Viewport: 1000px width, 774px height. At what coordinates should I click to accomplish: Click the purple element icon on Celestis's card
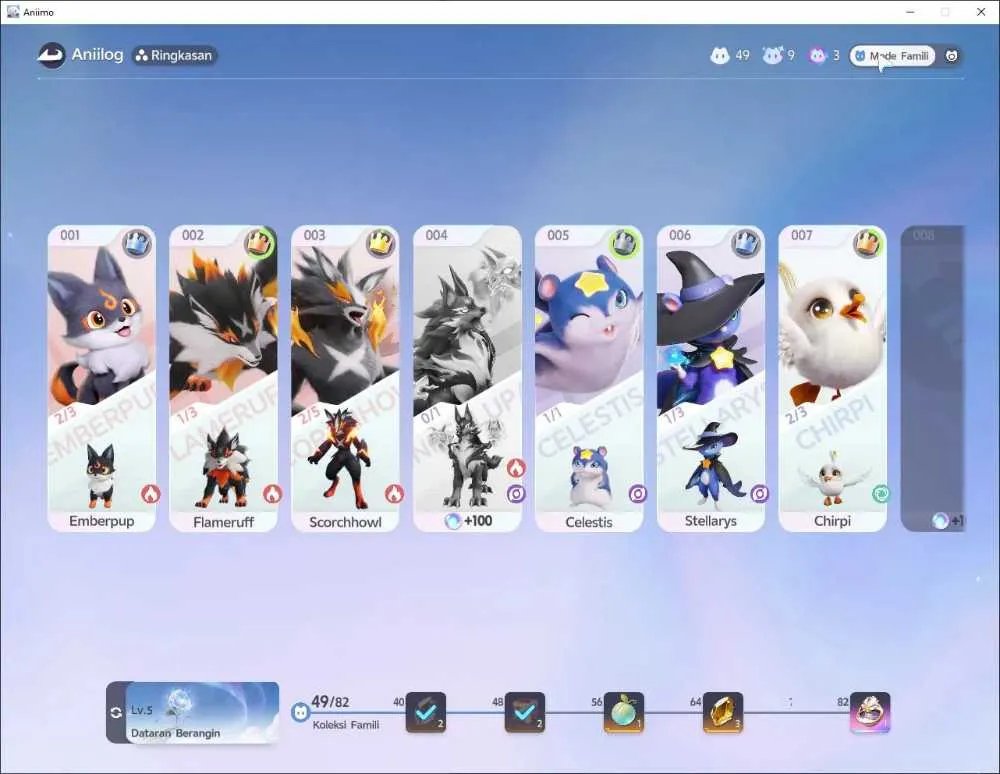638,493
